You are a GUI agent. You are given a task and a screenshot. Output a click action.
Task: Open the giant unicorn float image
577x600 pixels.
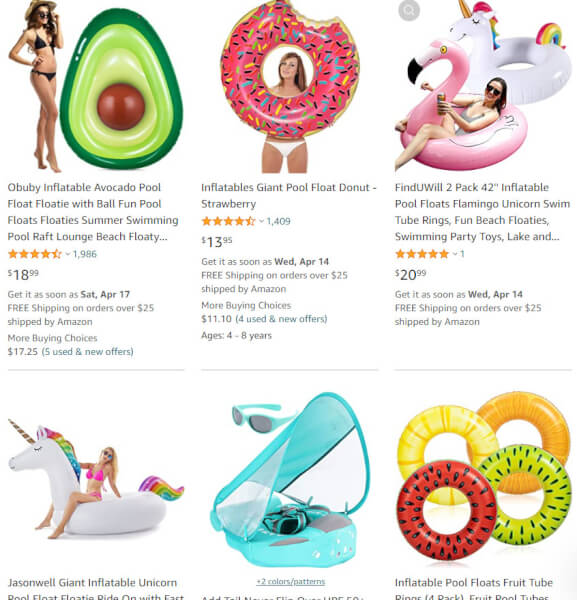96,478
